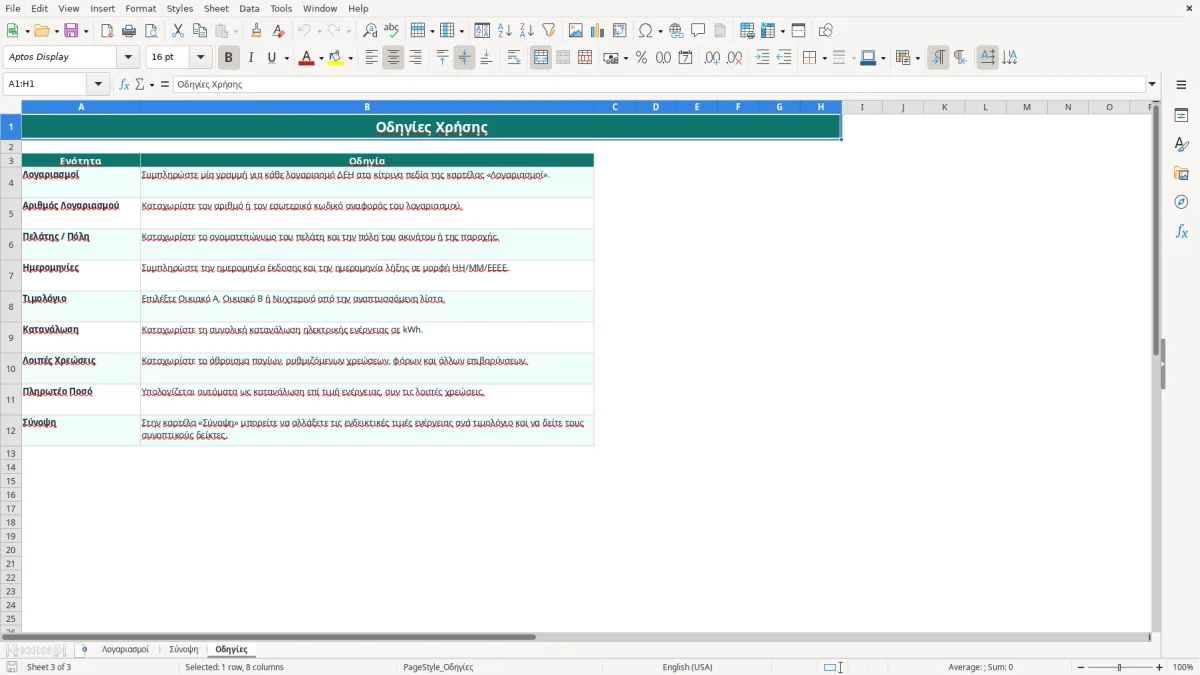Image resolution: width=1200 pixels, height=675 pixels.
Task: Insert a chart
Action: (x=598, y=31)
